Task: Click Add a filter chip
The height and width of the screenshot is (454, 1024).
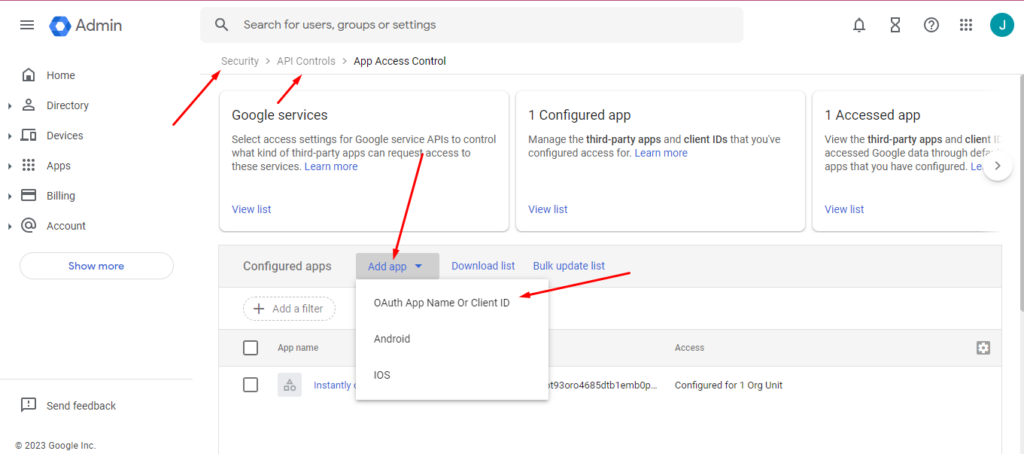Action: coord(289,308)
